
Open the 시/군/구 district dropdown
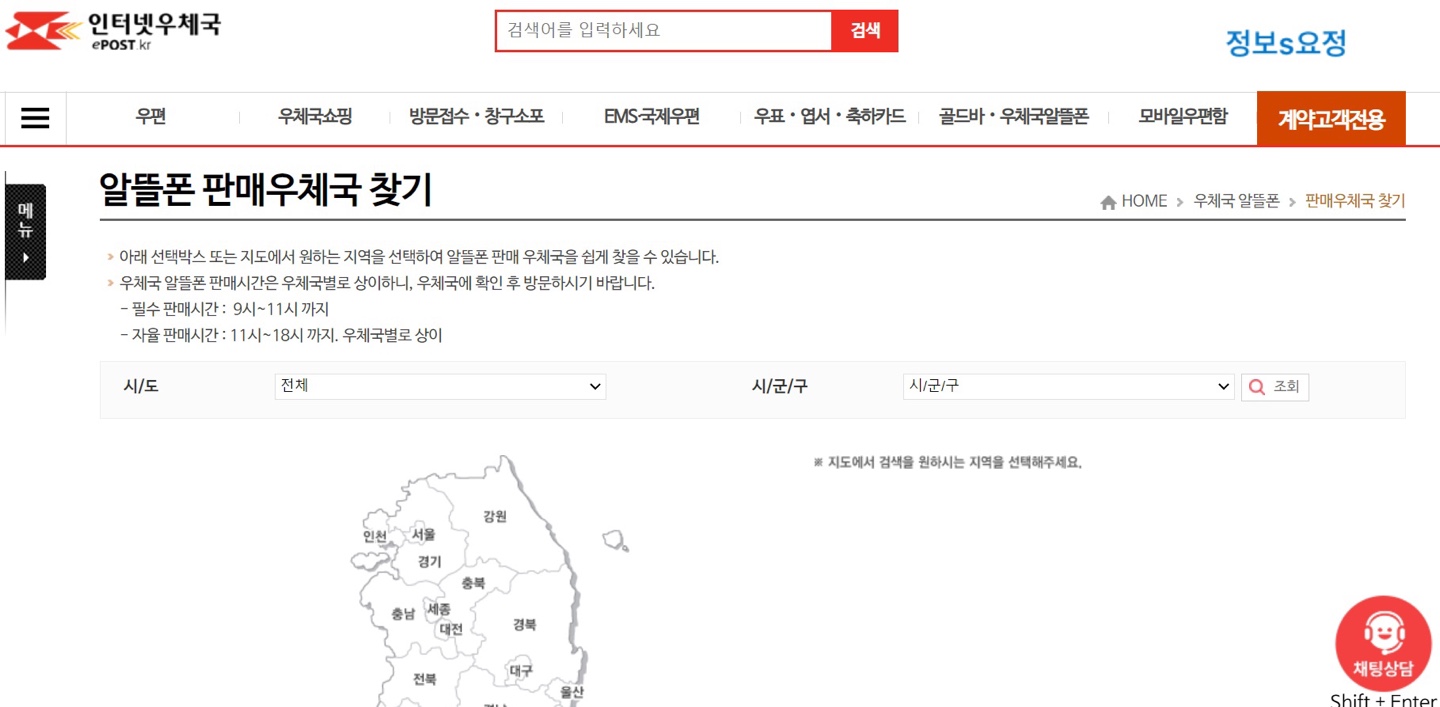pos(1068,386)
